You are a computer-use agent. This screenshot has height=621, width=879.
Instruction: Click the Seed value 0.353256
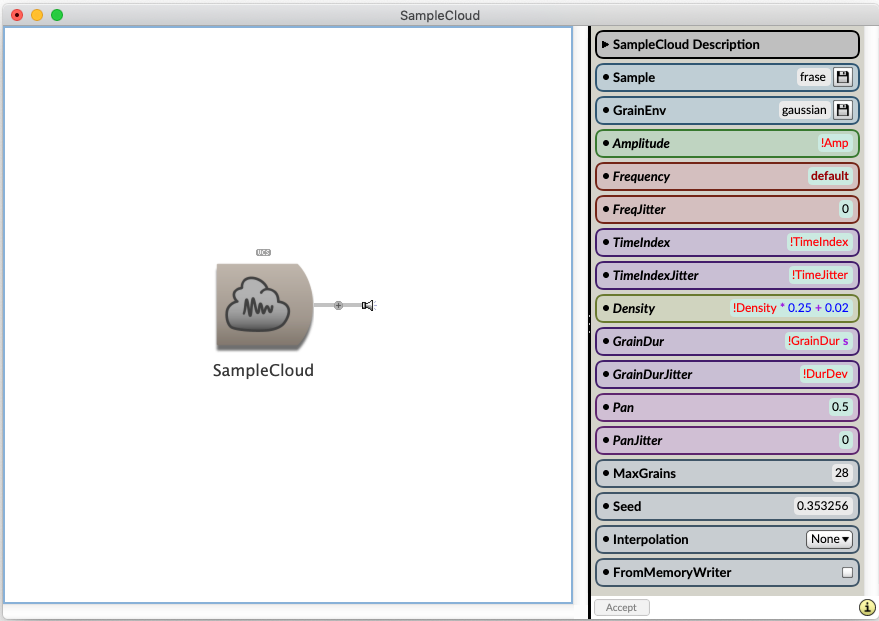pyautogui.click(x=823, y=506)
